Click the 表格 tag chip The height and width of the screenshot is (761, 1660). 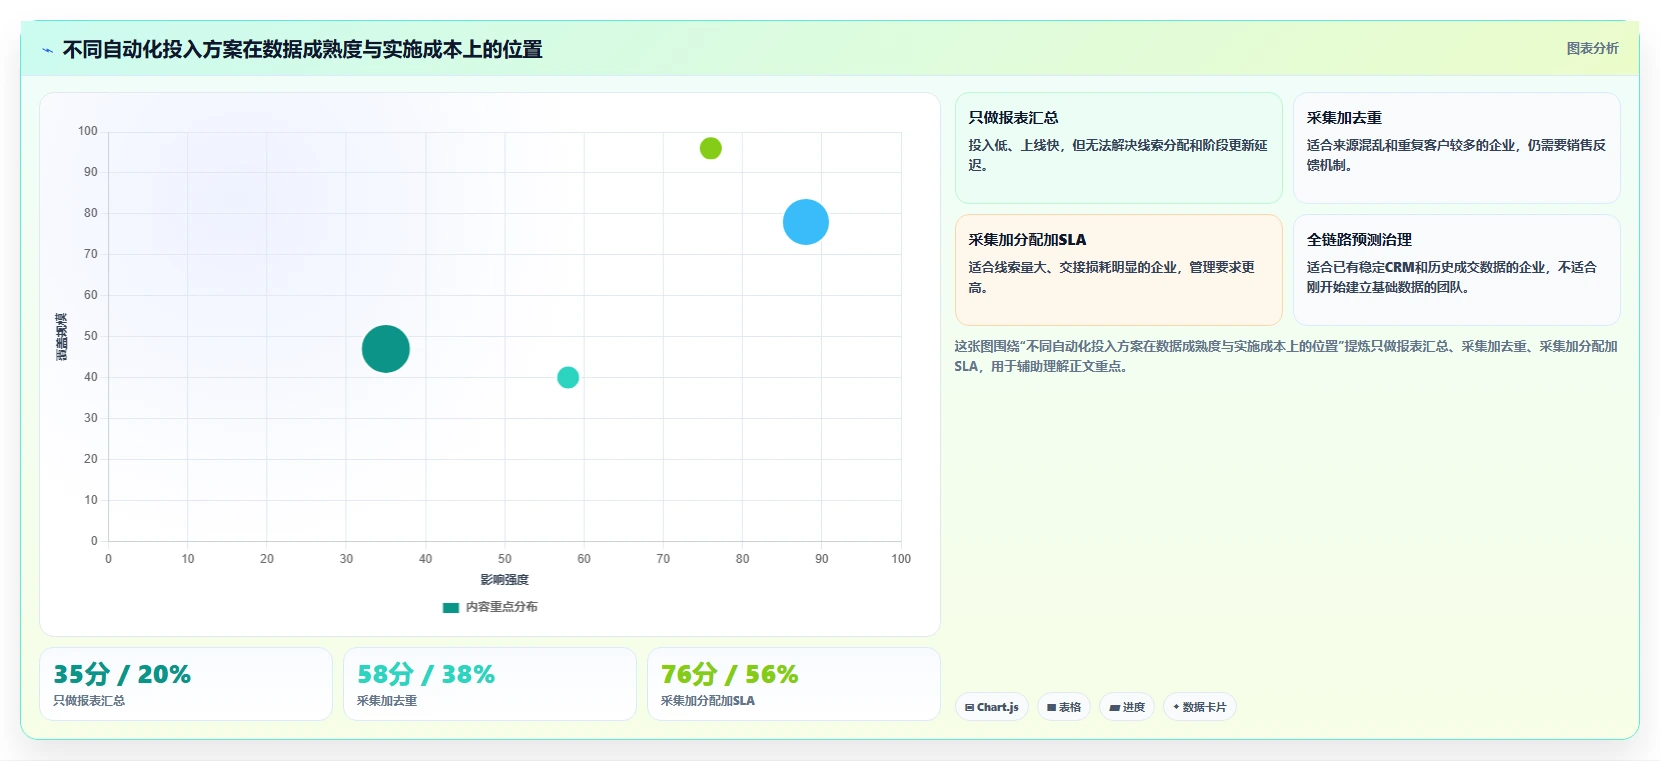[1064, 707]
